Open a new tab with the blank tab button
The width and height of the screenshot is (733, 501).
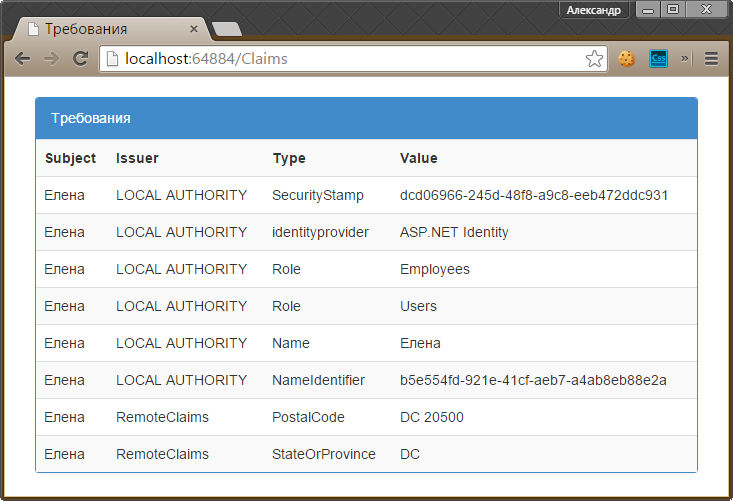point(227,29)
